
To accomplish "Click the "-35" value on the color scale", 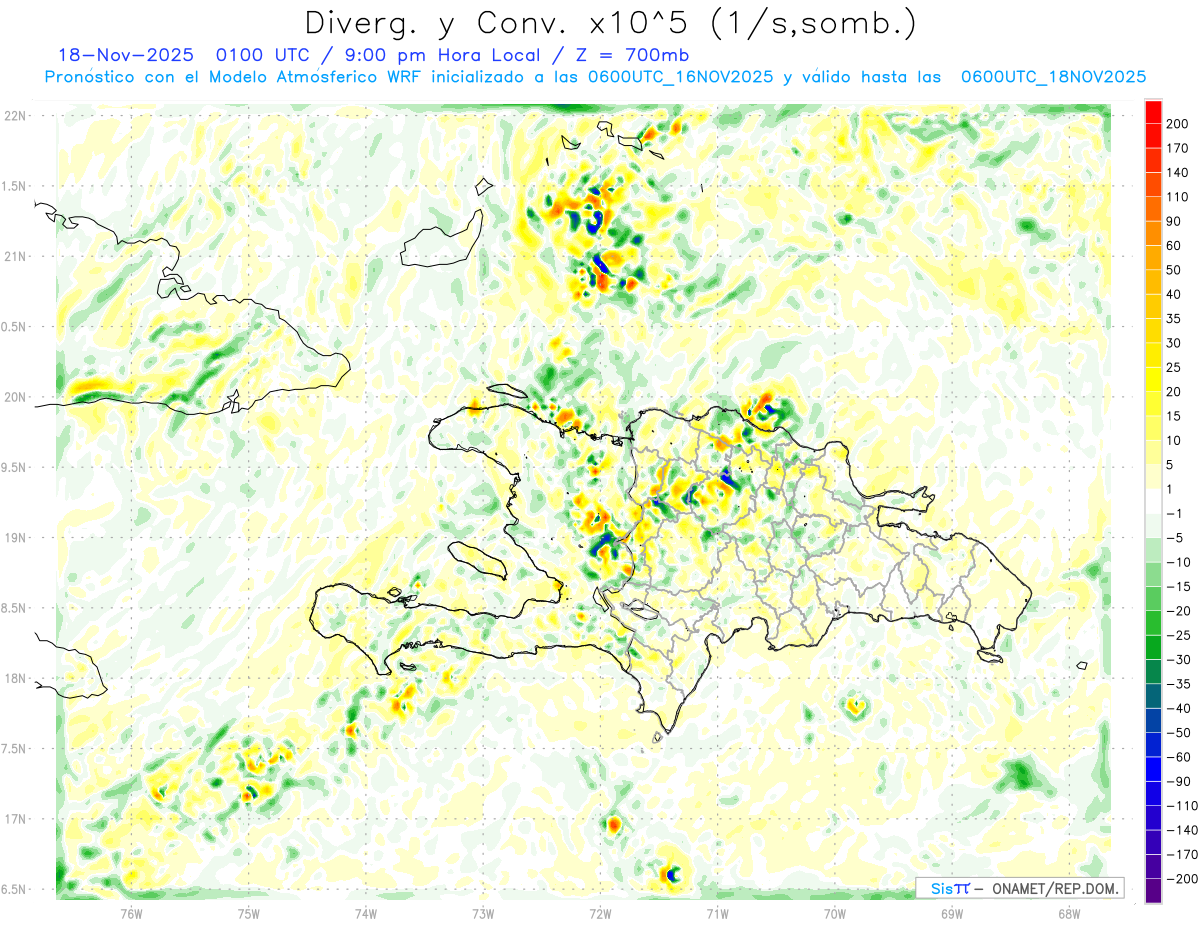I will tap(1180, 683).
